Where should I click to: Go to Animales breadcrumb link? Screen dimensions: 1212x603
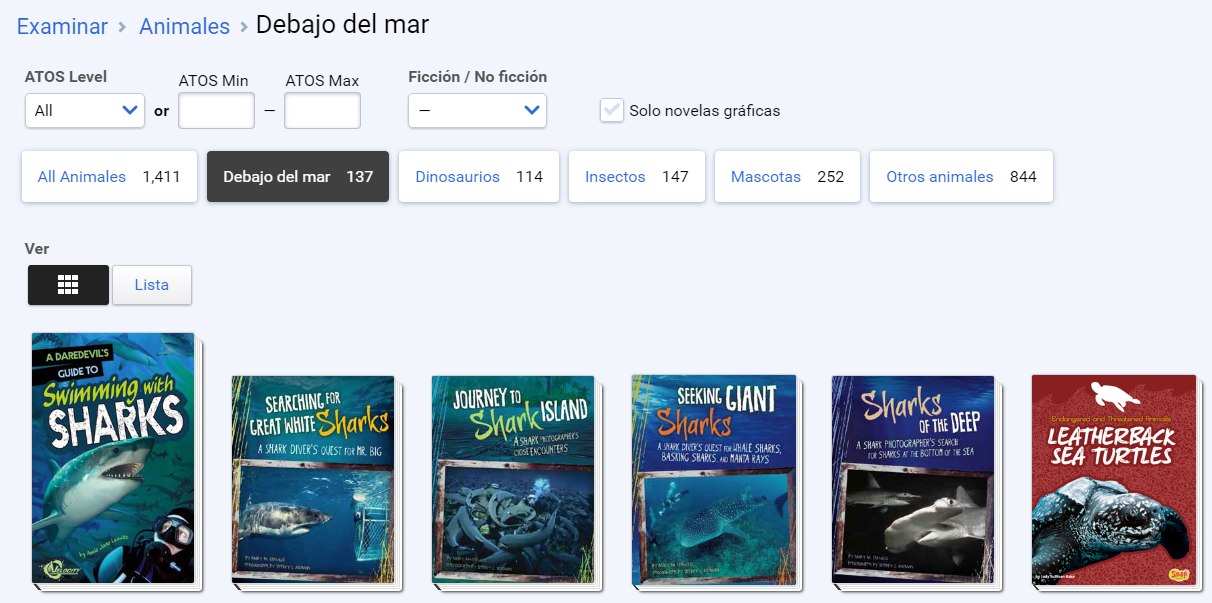pos(184,27)
